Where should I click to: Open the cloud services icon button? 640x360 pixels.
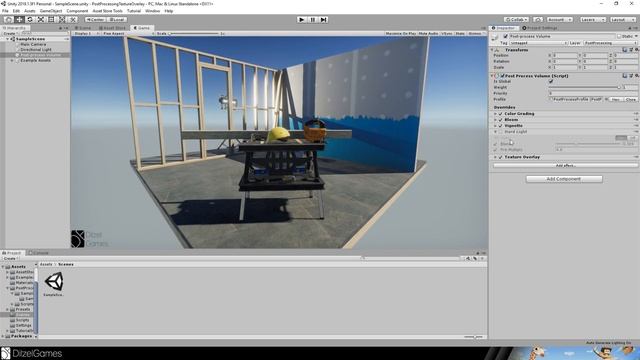pos(538,20)
